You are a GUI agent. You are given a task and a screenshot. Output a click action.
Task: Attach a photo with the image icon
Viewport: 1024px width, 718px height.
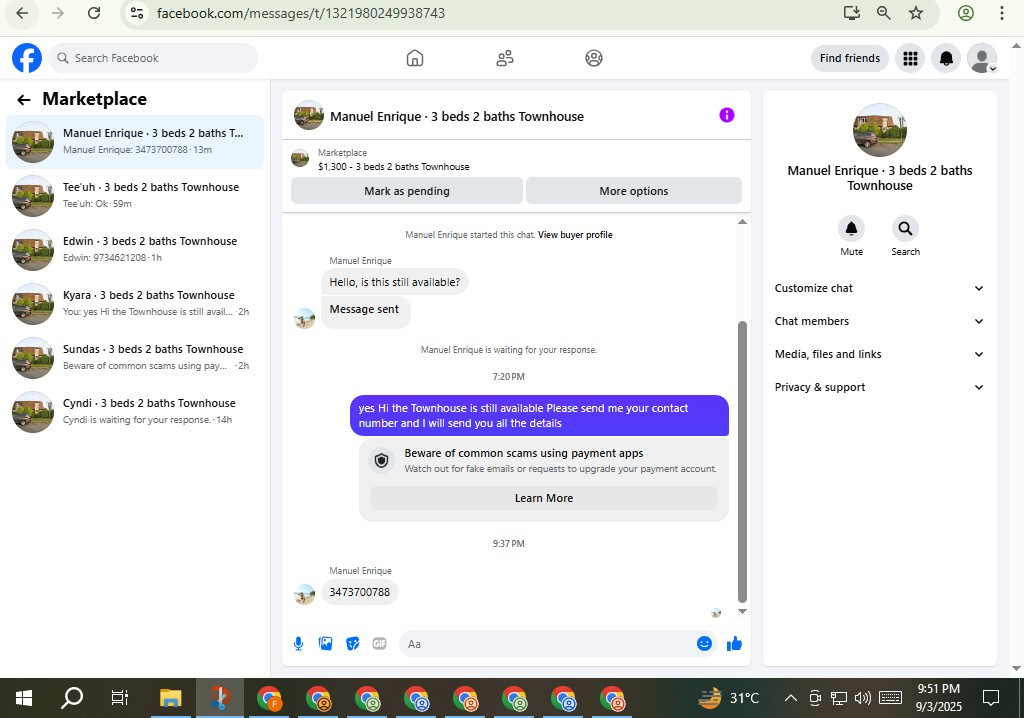[325, 644]
